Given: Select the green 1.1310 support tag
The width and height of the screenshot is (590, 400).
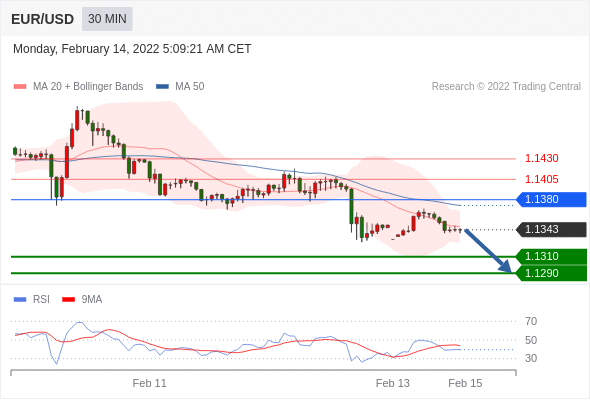Looking at the screenshot, I should (x=551, y=256).
